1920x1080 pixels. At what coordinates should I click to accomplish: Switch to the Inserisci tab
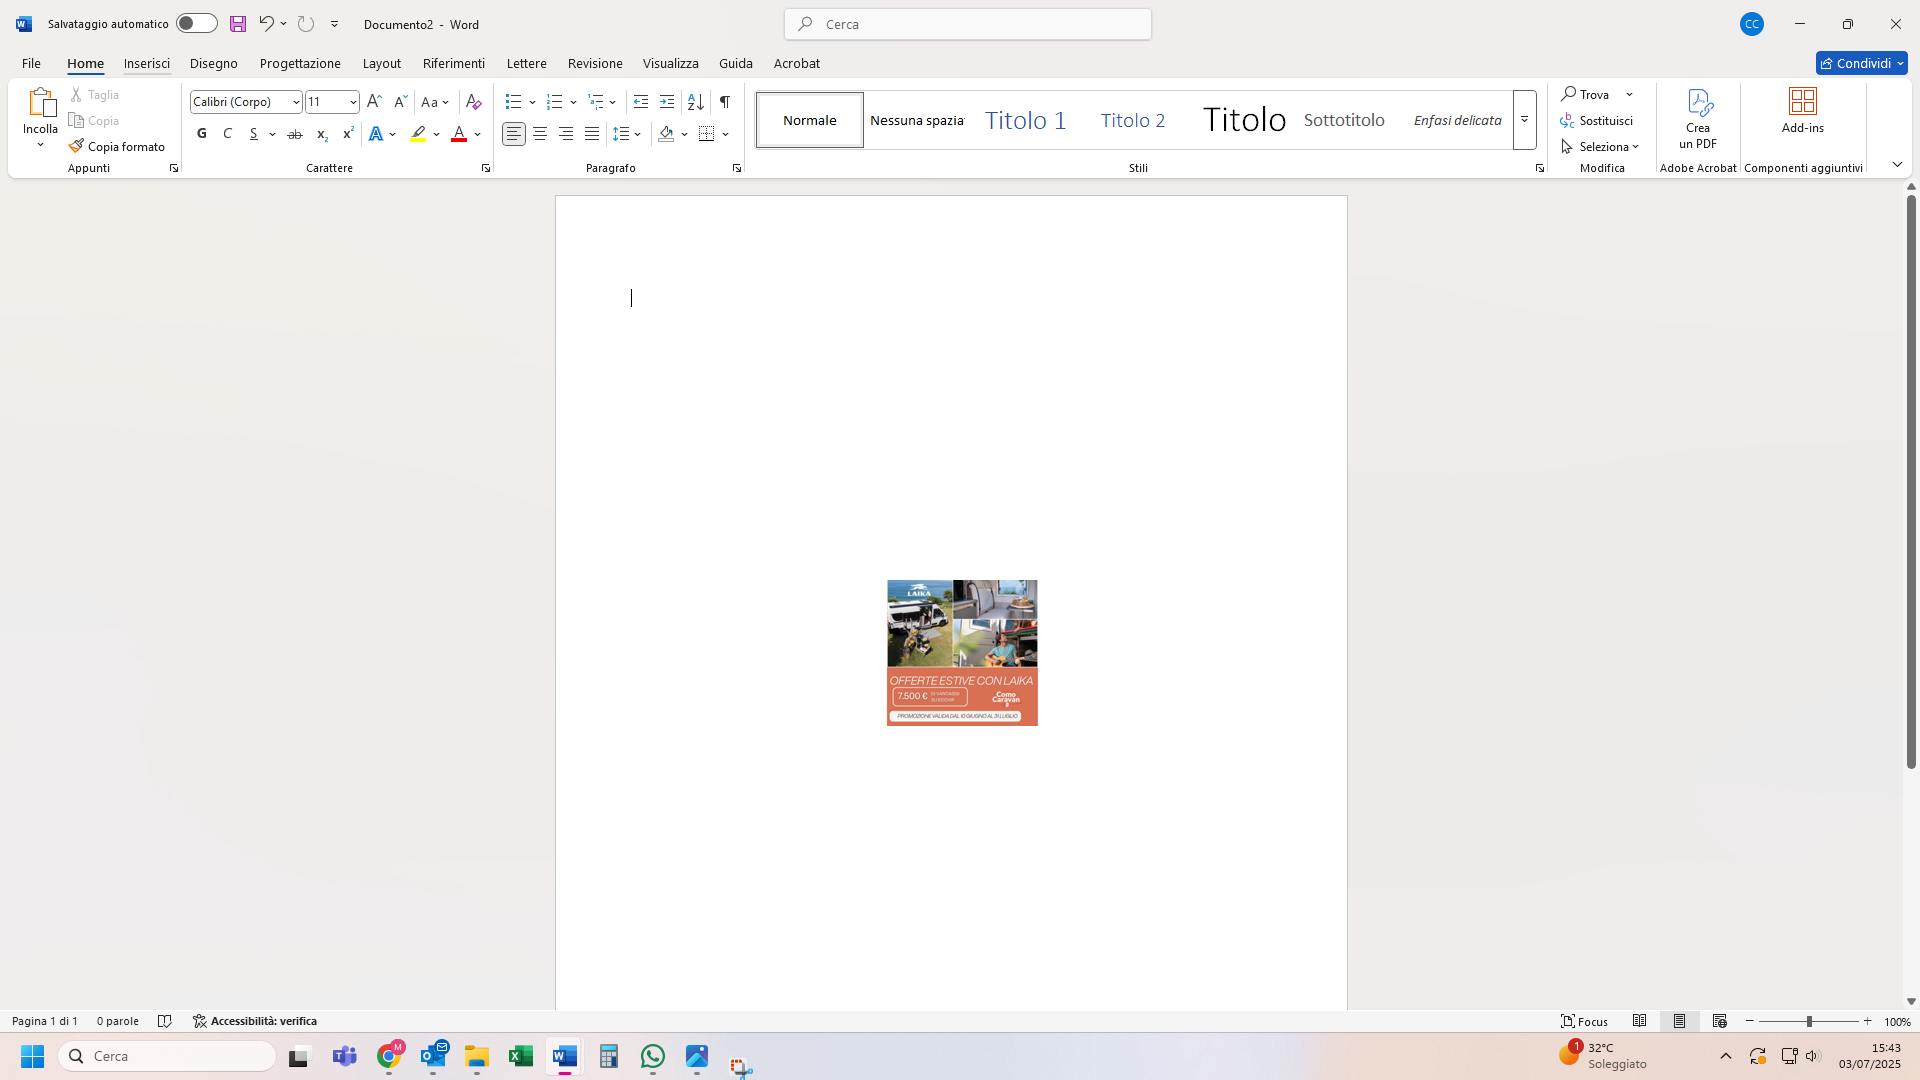147,63
